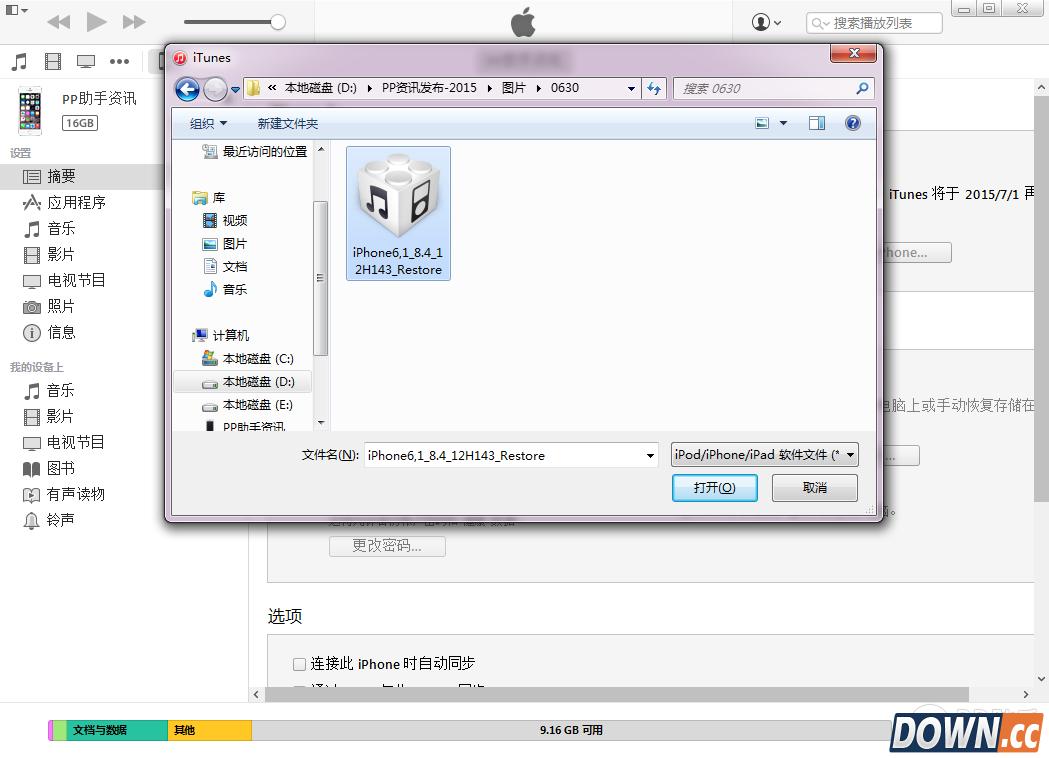Expand the 文件名 combo box dropdown
Image resolution: width=1049 pixels, height=758 pixels.
pyautogui.click(x=649, y=455)
